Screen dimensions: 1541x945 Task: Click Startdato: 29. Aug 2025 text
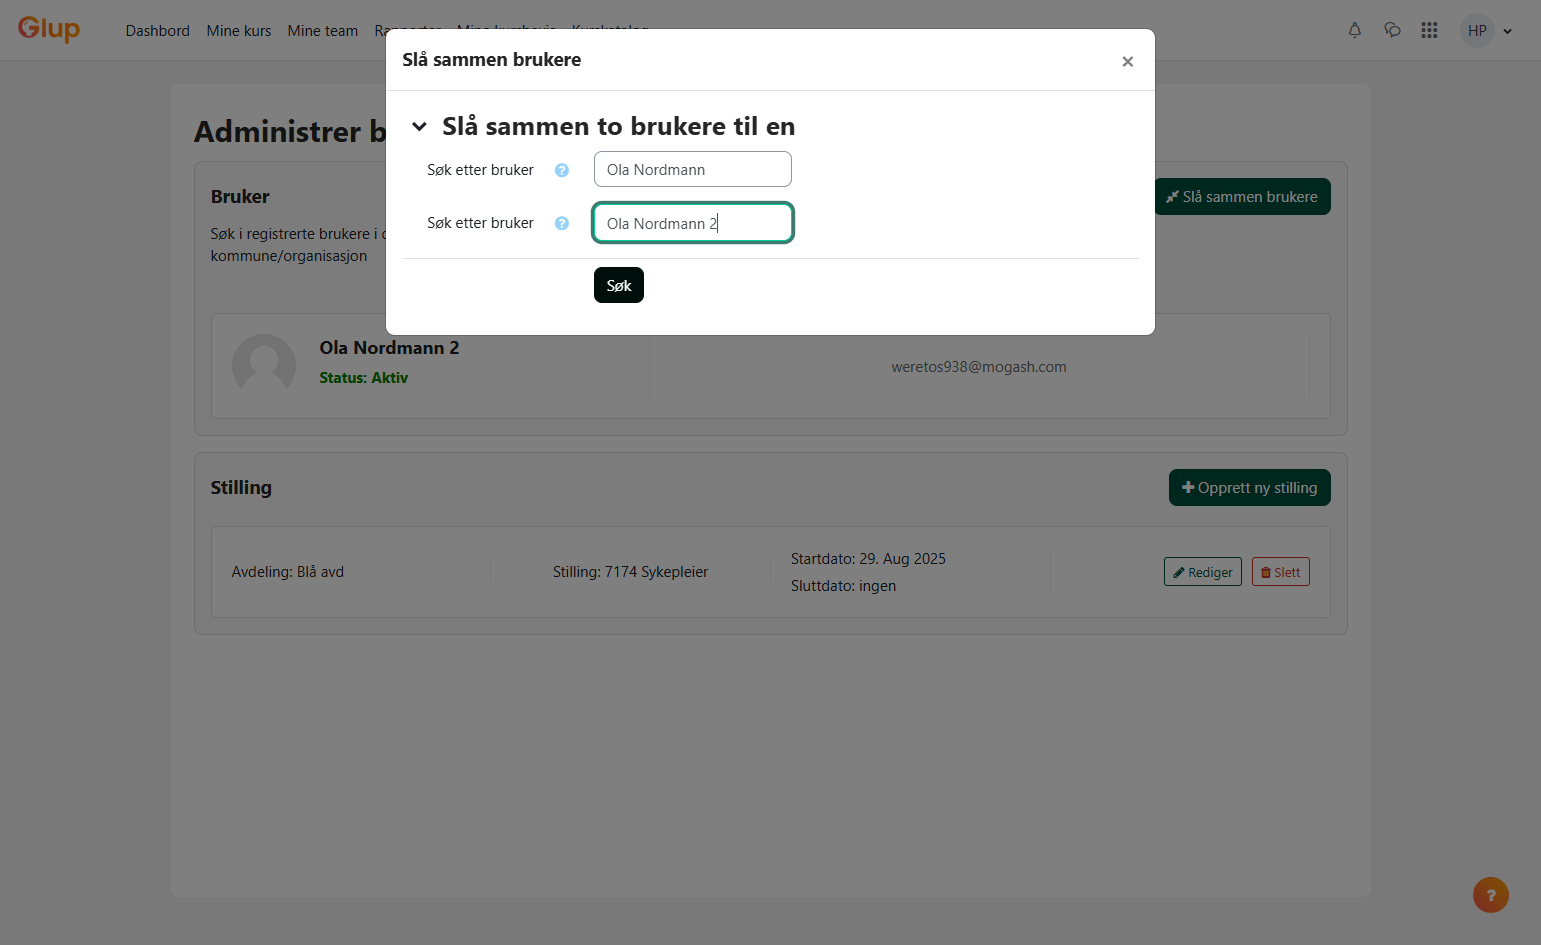(x=868, y=559)
